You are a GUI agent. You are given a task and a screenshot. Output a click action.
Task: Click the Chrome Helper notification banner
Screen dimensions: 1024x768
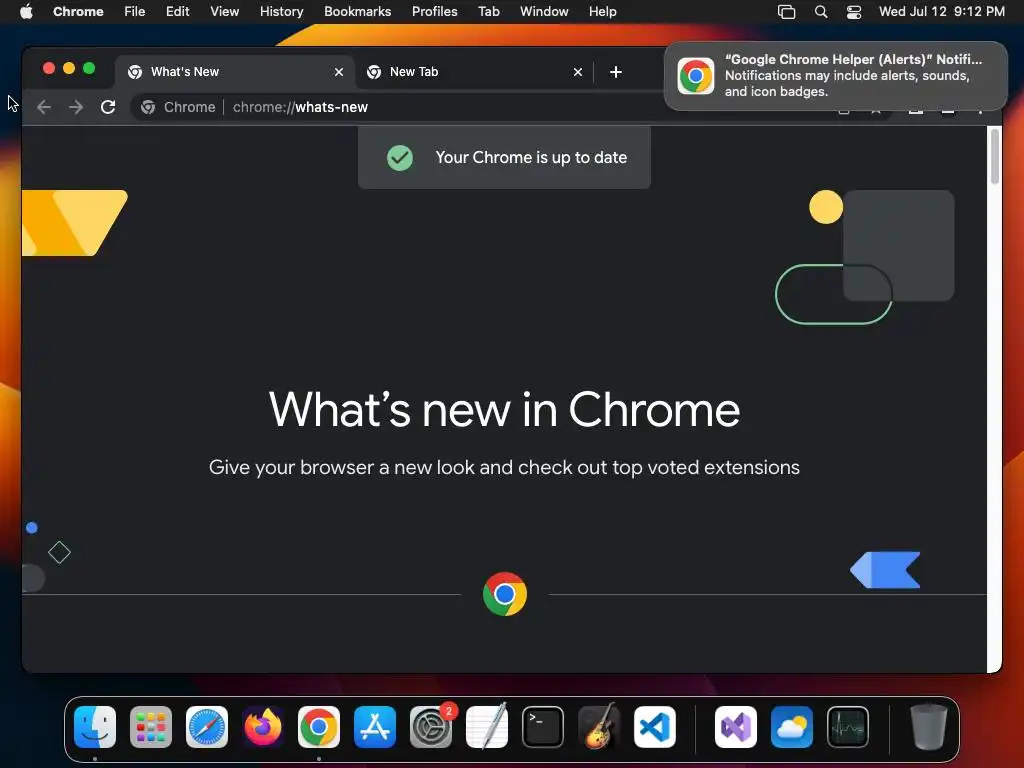[836, 76]
